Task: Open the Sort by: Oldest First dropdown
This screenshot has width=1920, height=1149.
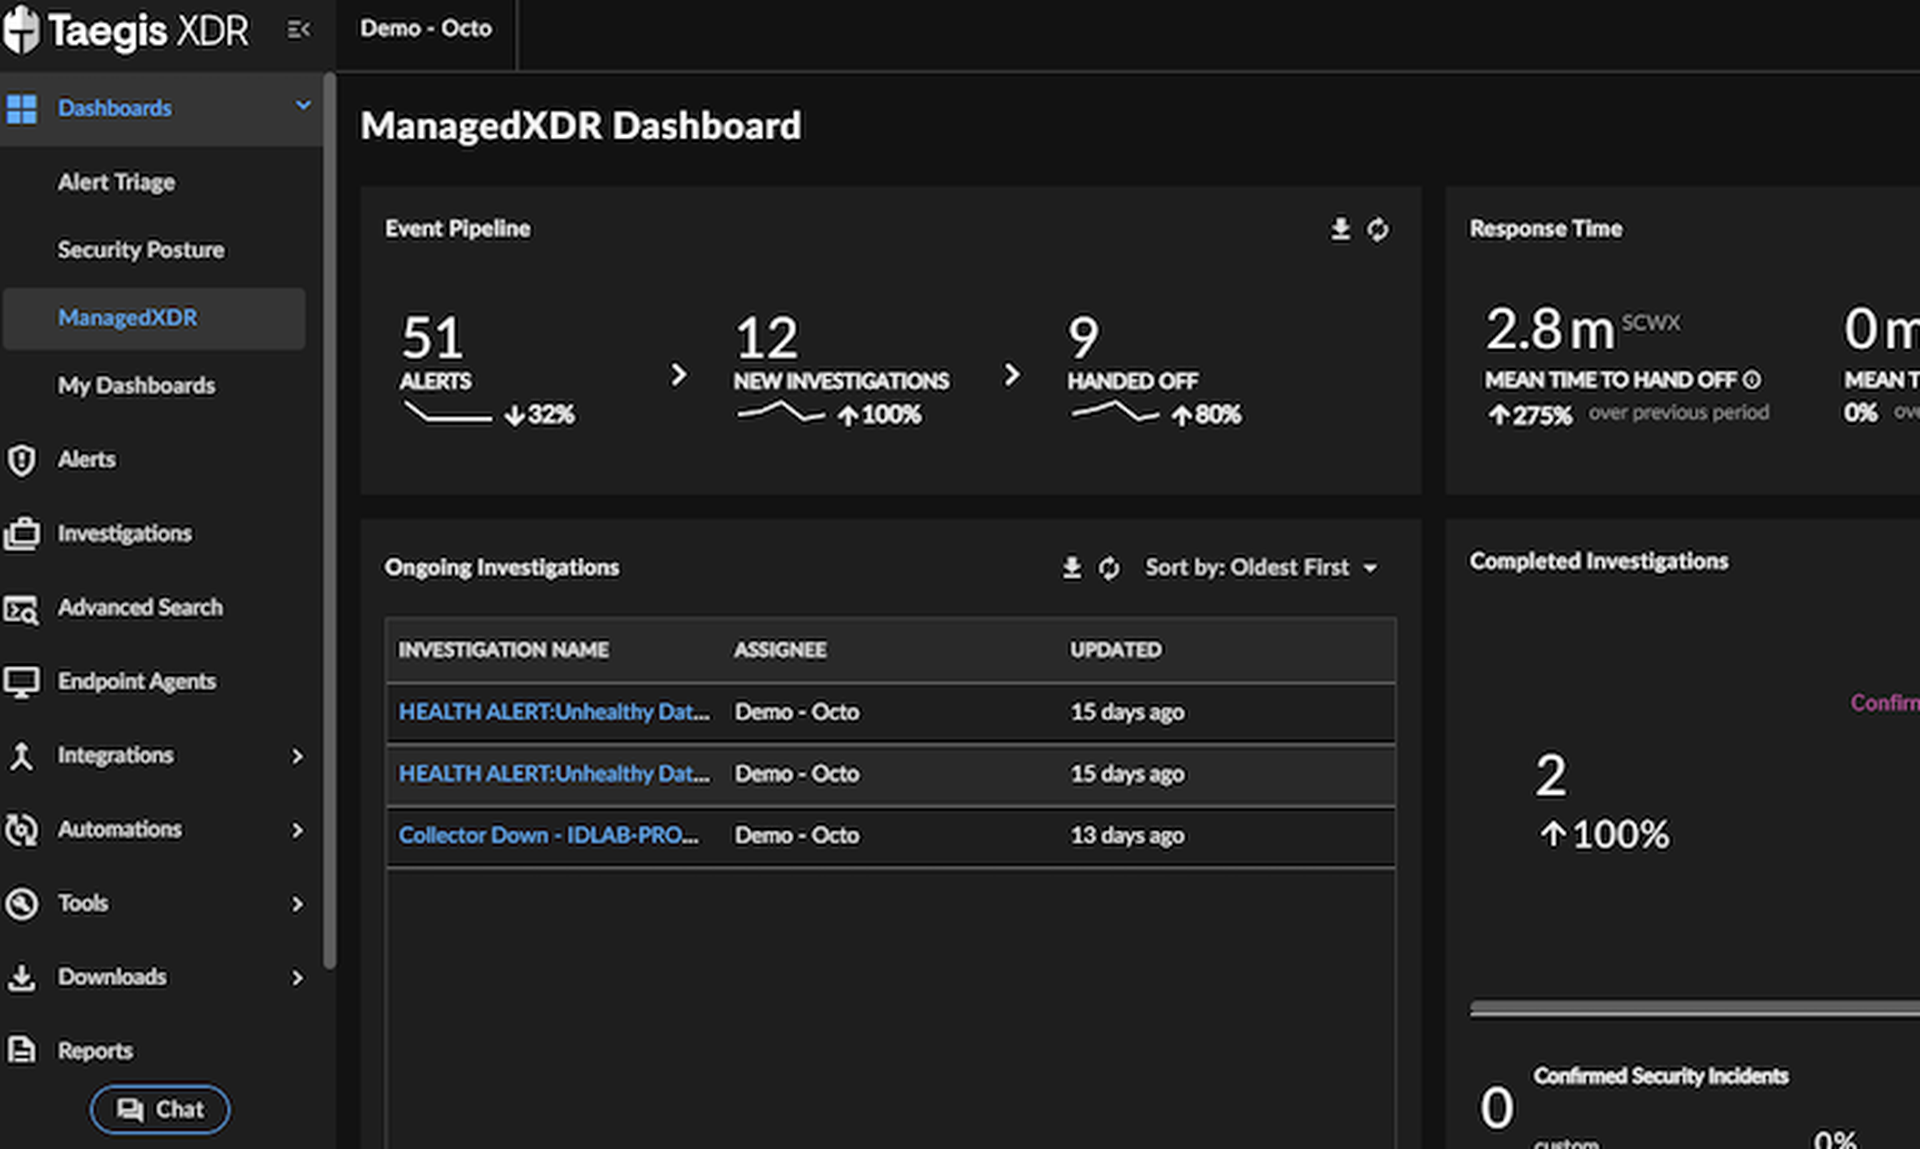Action: [1262, 568]
